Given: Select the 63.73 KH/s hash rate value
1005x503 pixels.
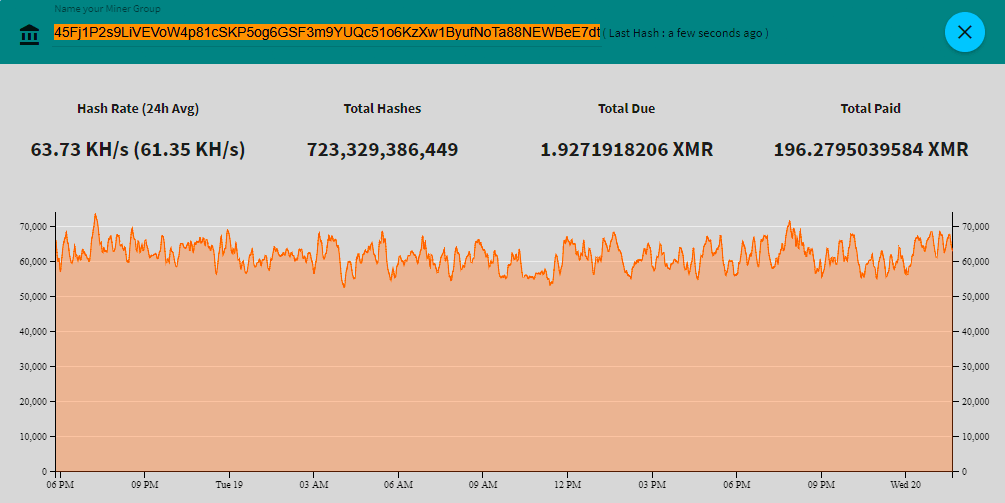Looking at the screenshot, I should (138, 150).
